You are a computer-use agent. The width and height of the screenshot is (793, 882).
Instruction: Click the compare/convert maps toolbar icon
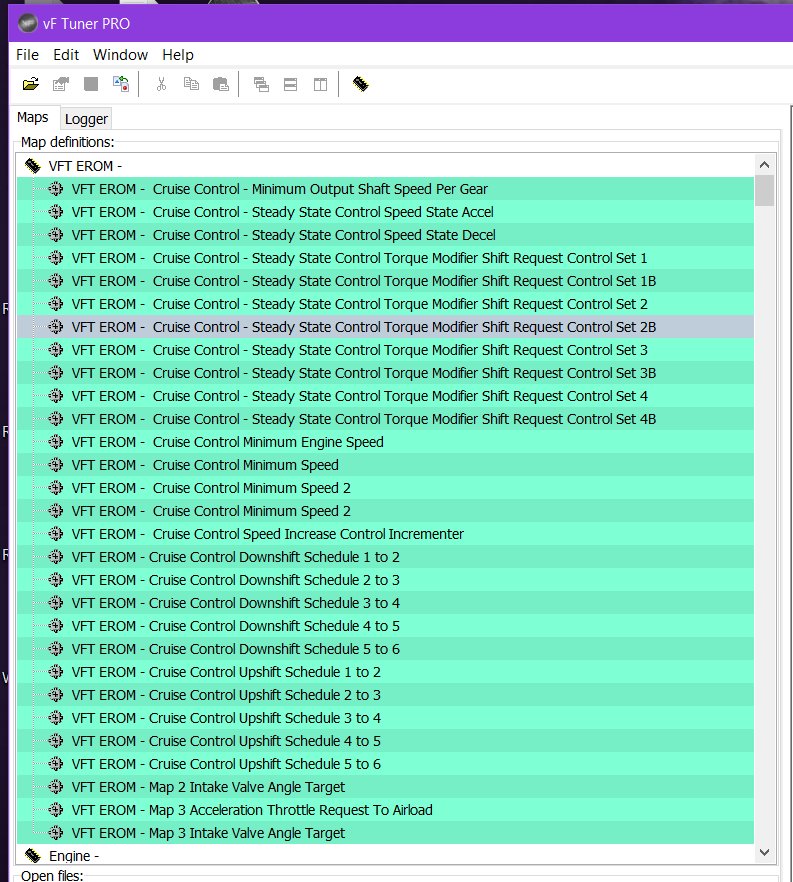[x=121, y=84]
